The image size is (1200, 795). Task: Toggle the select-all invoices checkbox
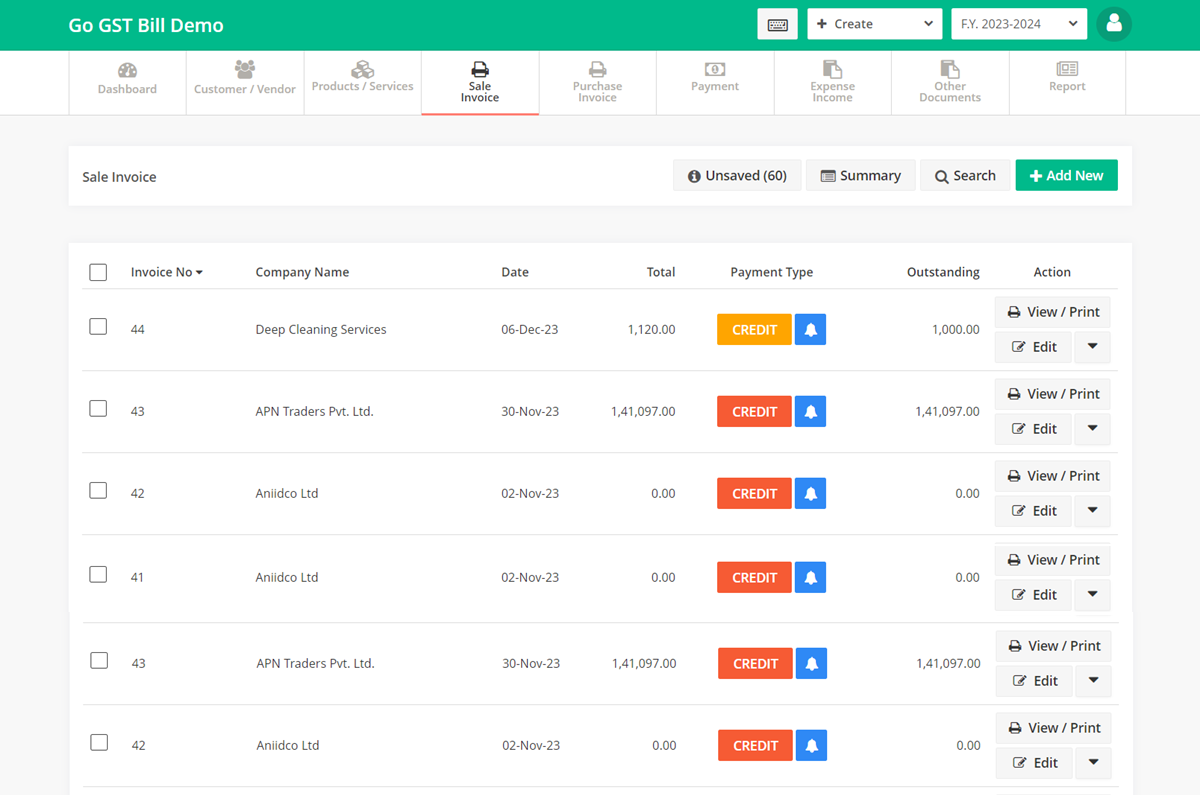[x=98, y=272]
